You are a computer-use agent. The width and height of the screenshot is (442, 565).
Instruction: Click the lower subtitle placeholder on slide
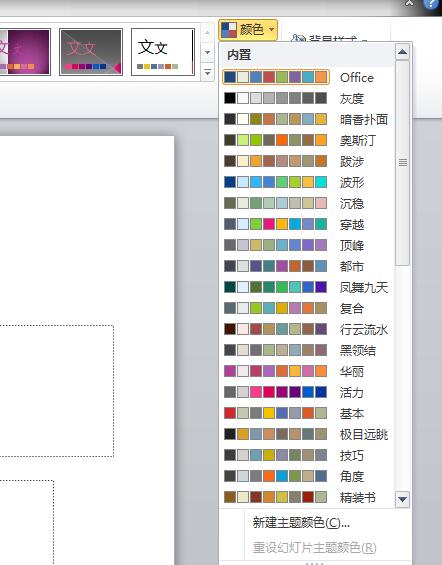[27, 522]
